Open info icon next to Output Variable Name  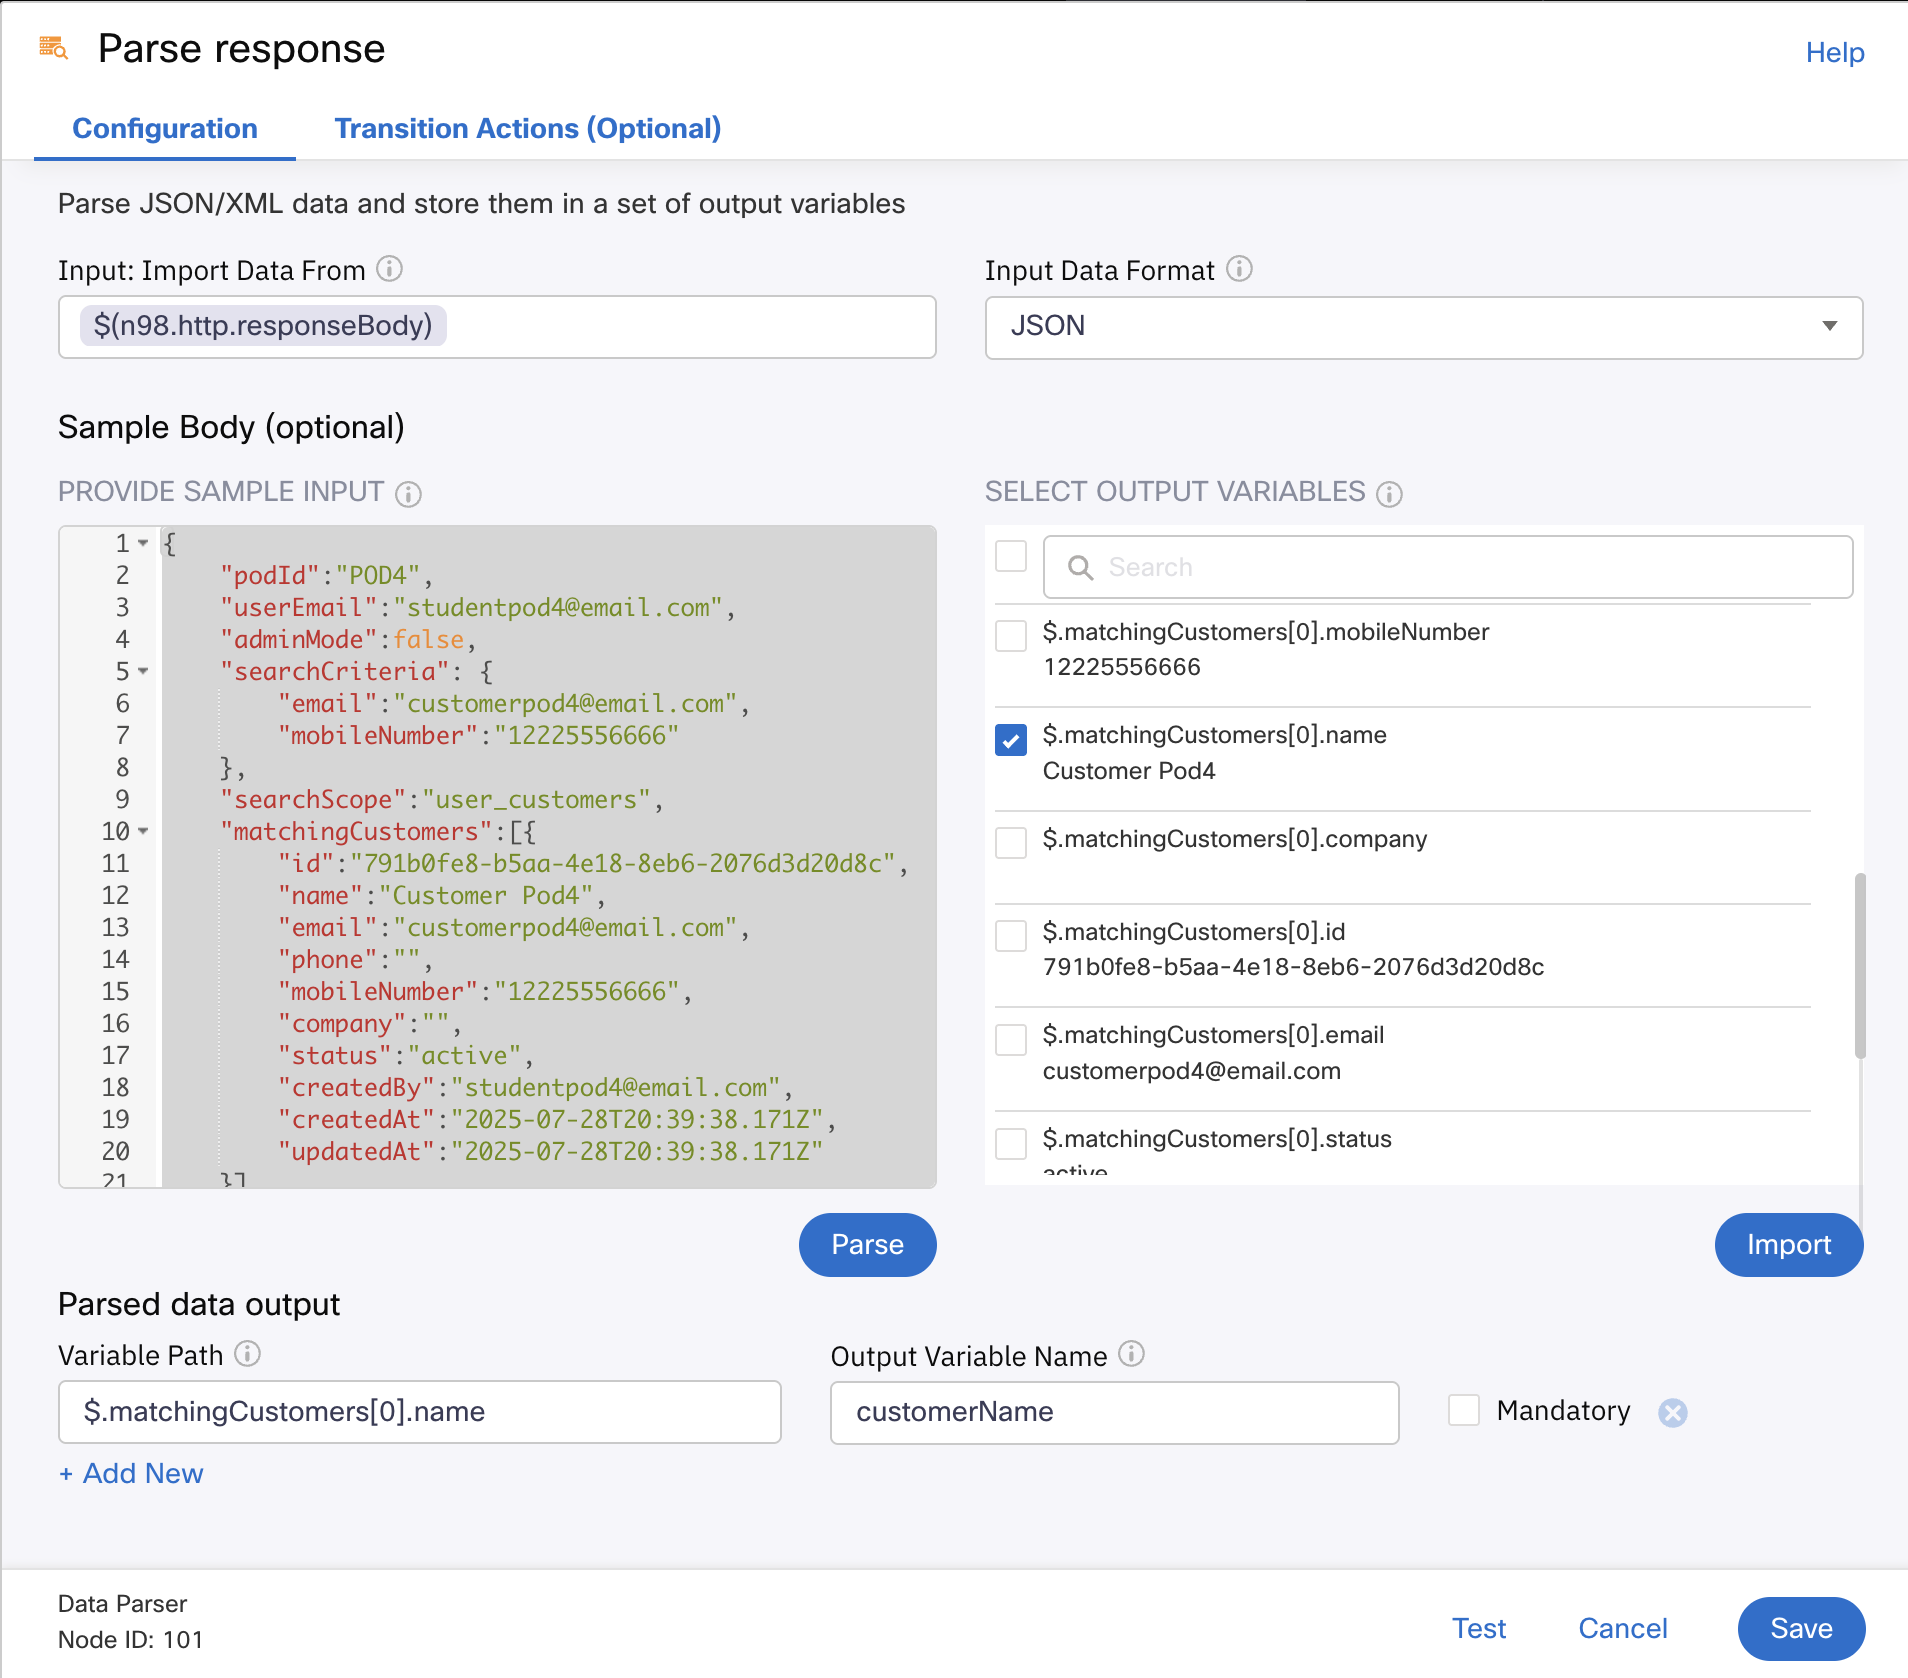pyautogui.click(x=1131, y=1354)
